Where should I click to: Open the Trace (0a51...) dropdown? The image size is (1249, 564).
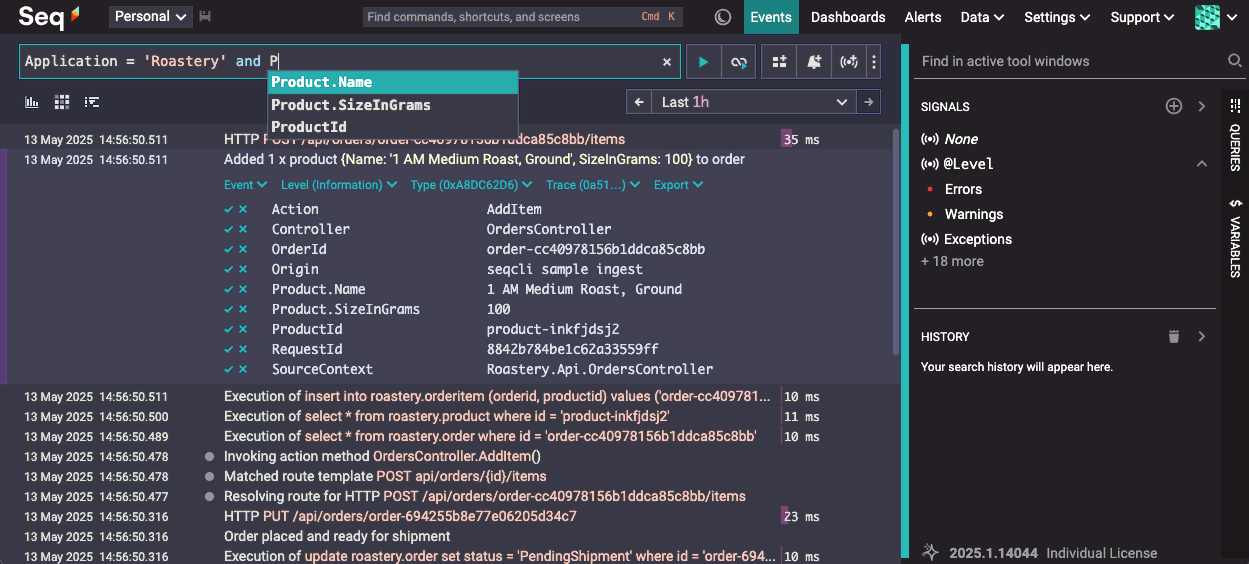594,185
